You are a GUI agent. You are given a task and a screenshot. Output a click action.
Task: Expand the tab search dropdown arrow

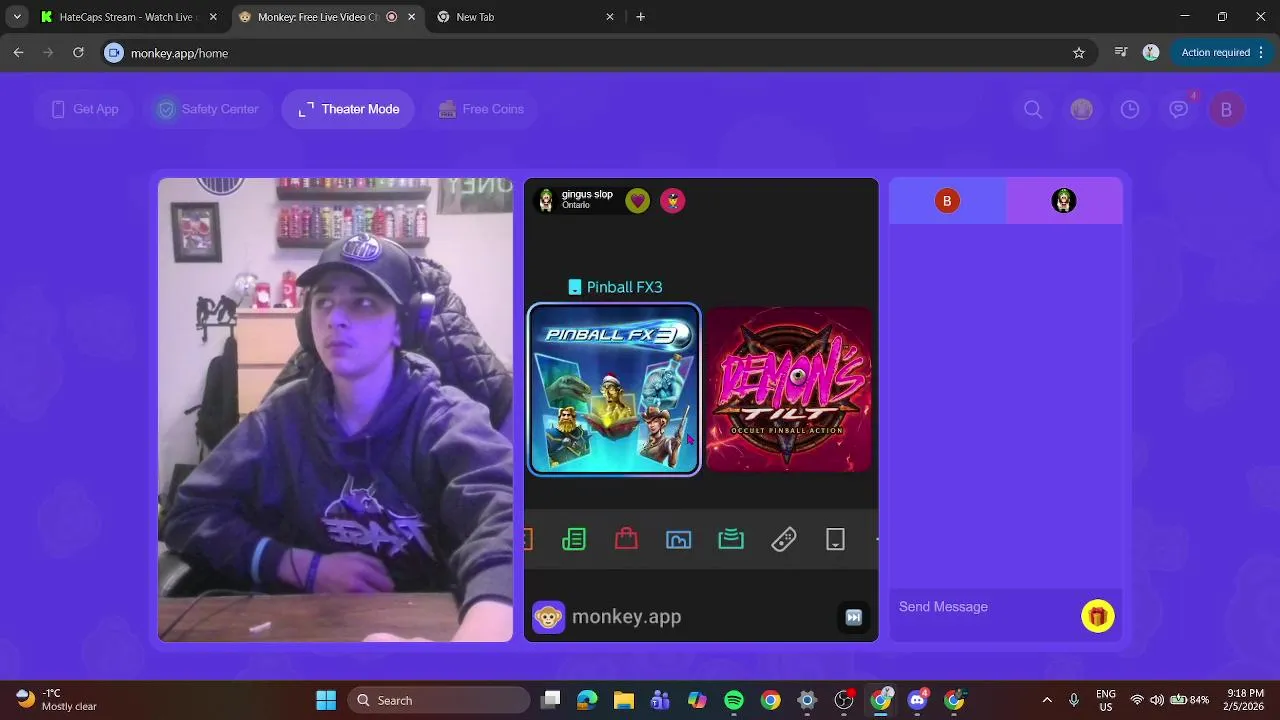pyautogui.click(x=17, y=17)
